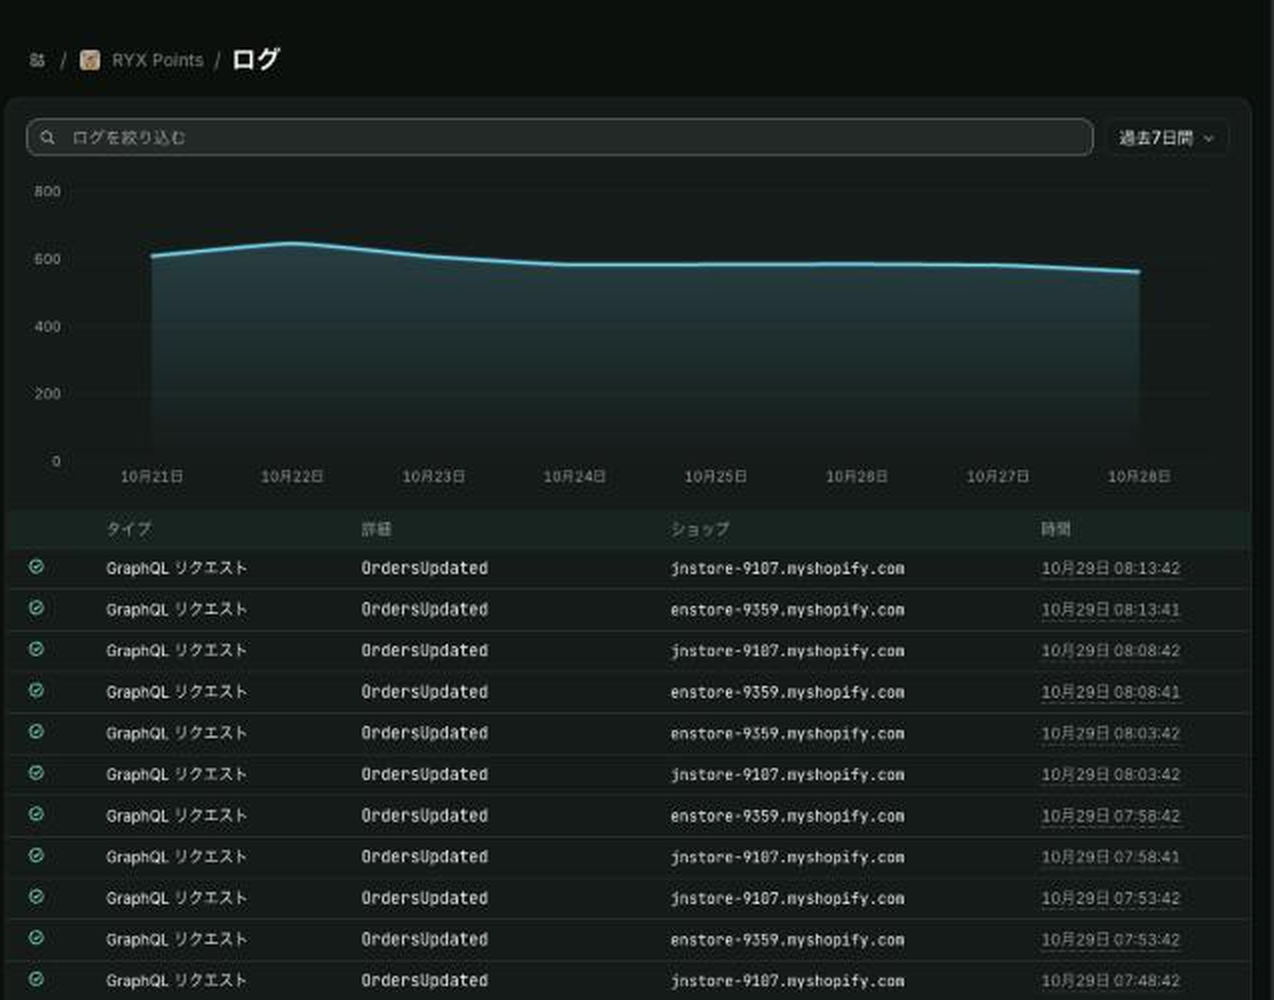The width and height of the screenshot is (1274, 1000).
Task: Select enstore-9359.myshopify.com in the 08:13:41 row
Action: (787, 609)
